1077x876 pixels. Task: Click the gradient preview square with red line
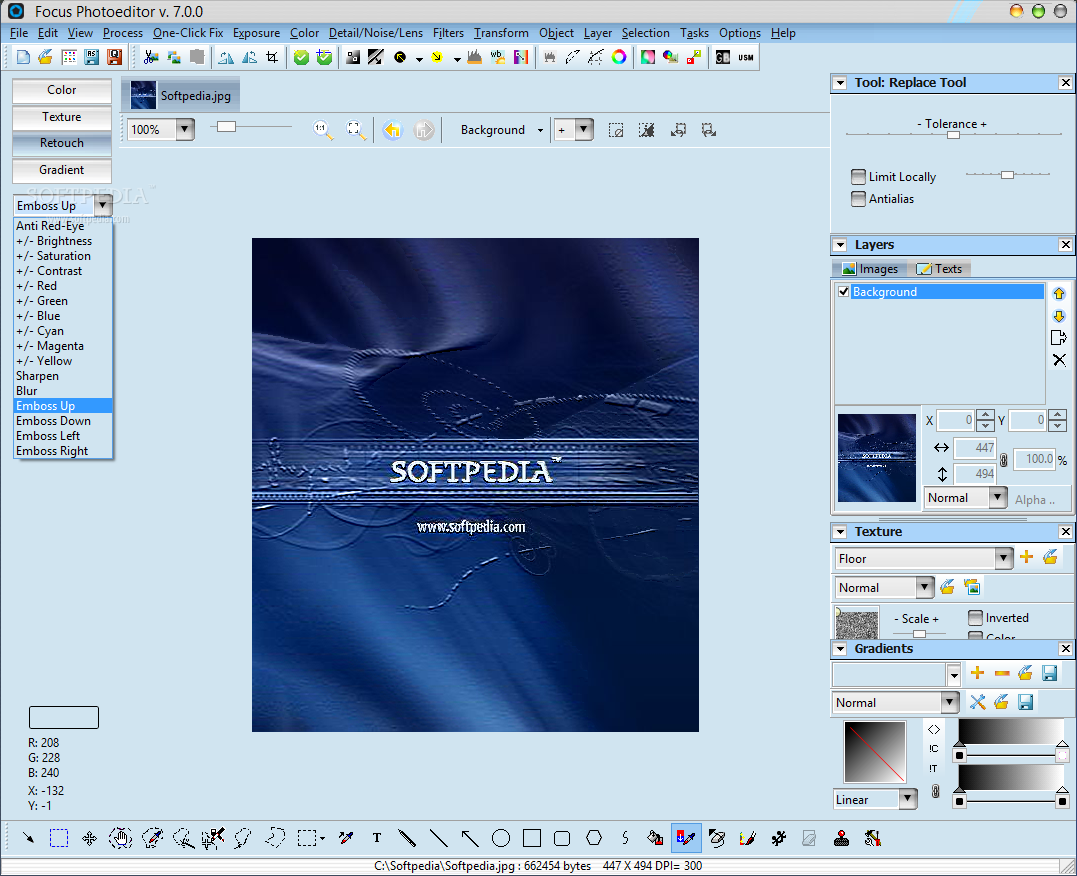[875, 752]
